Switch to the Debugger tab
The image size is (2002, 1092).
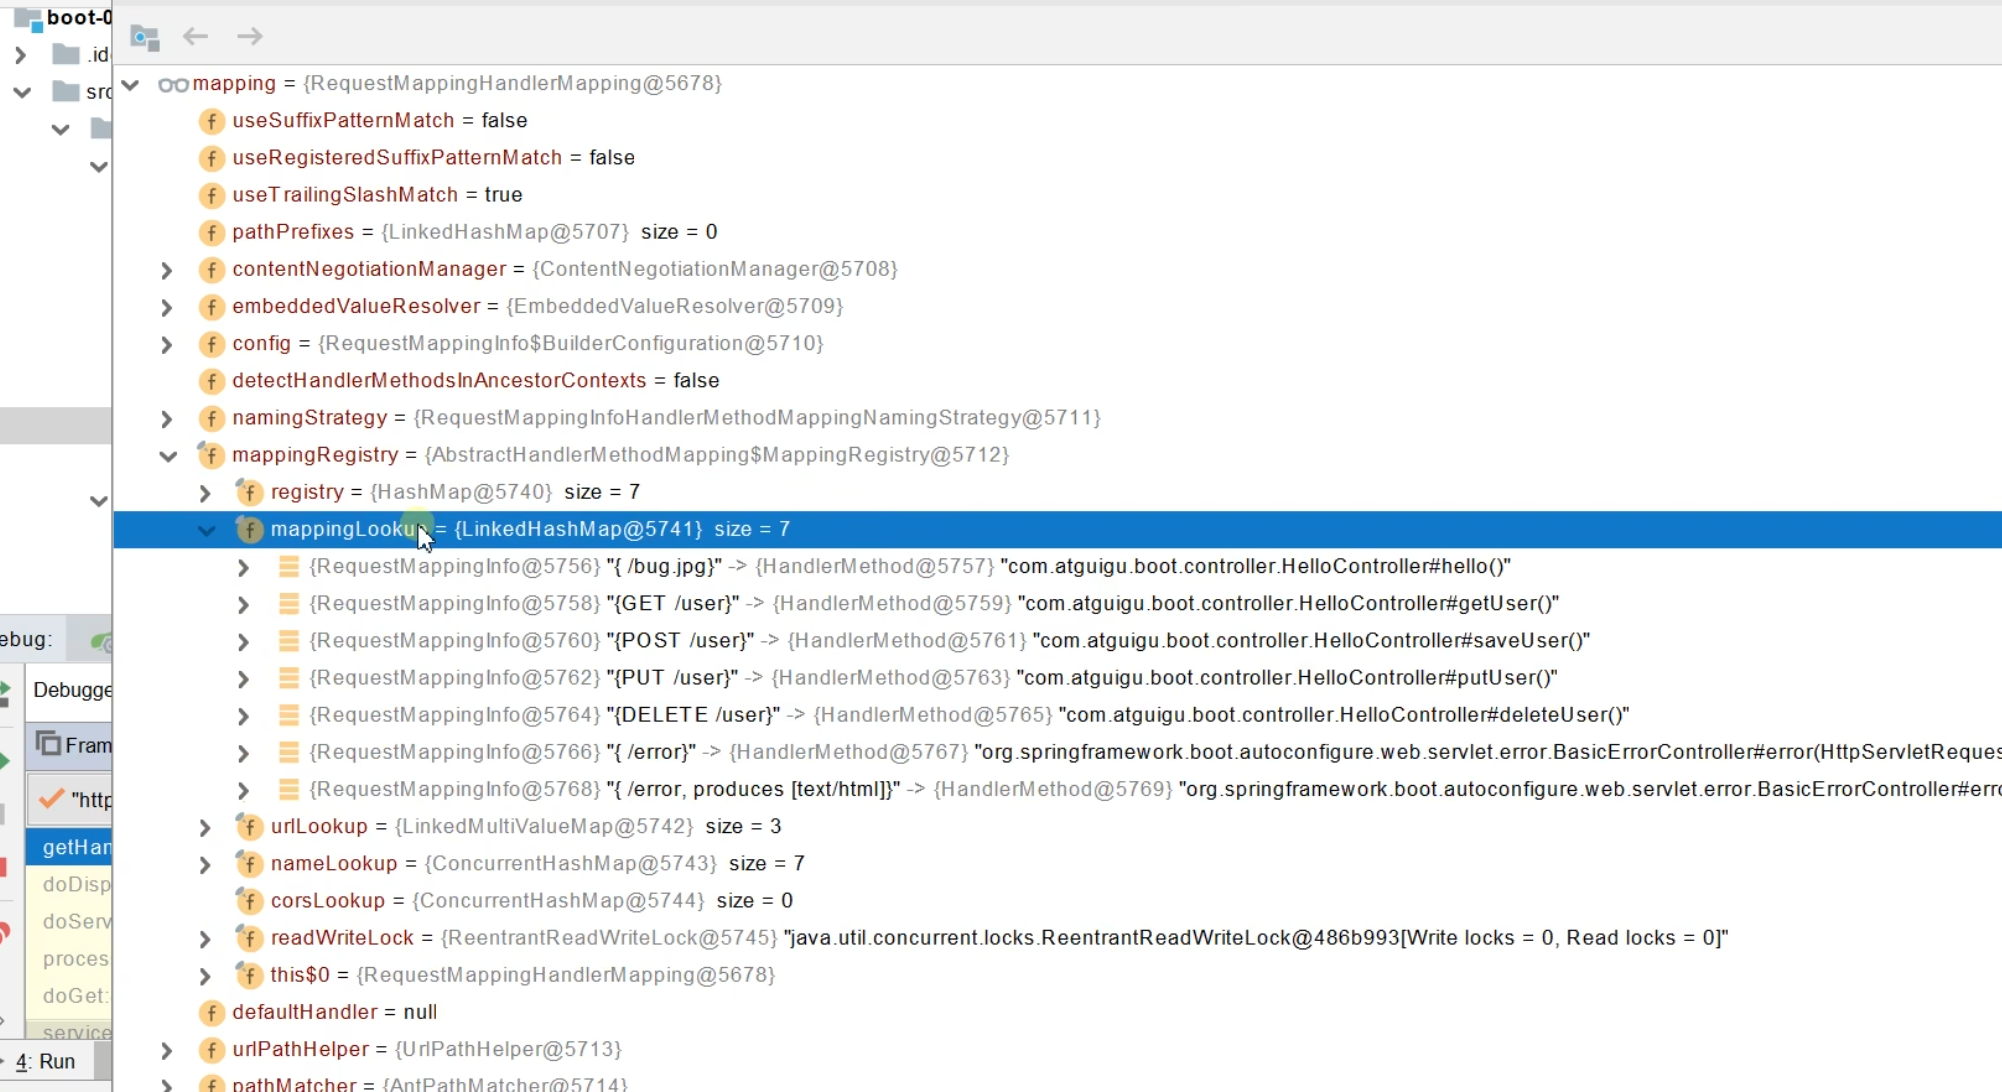(x=72, y=690)
